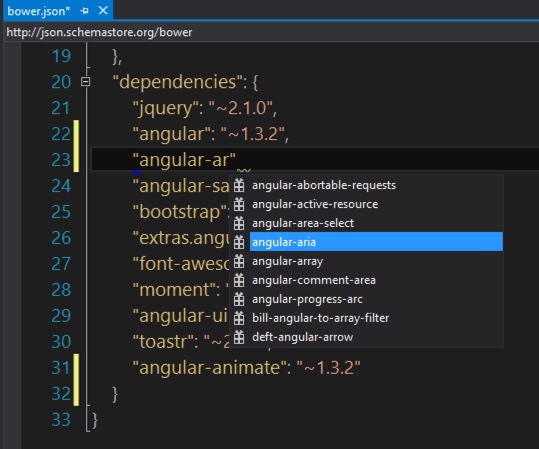Click "angular-animate" key on line 31
The height and width of the screenshot is (449, 539).
tap(210, 368)
